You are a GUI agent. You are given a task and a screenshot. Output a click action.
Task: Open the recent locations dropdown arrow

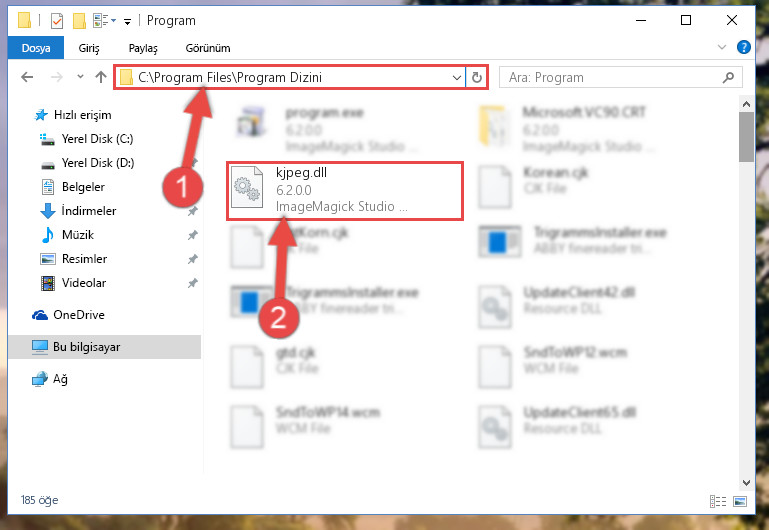coord(80,77)
